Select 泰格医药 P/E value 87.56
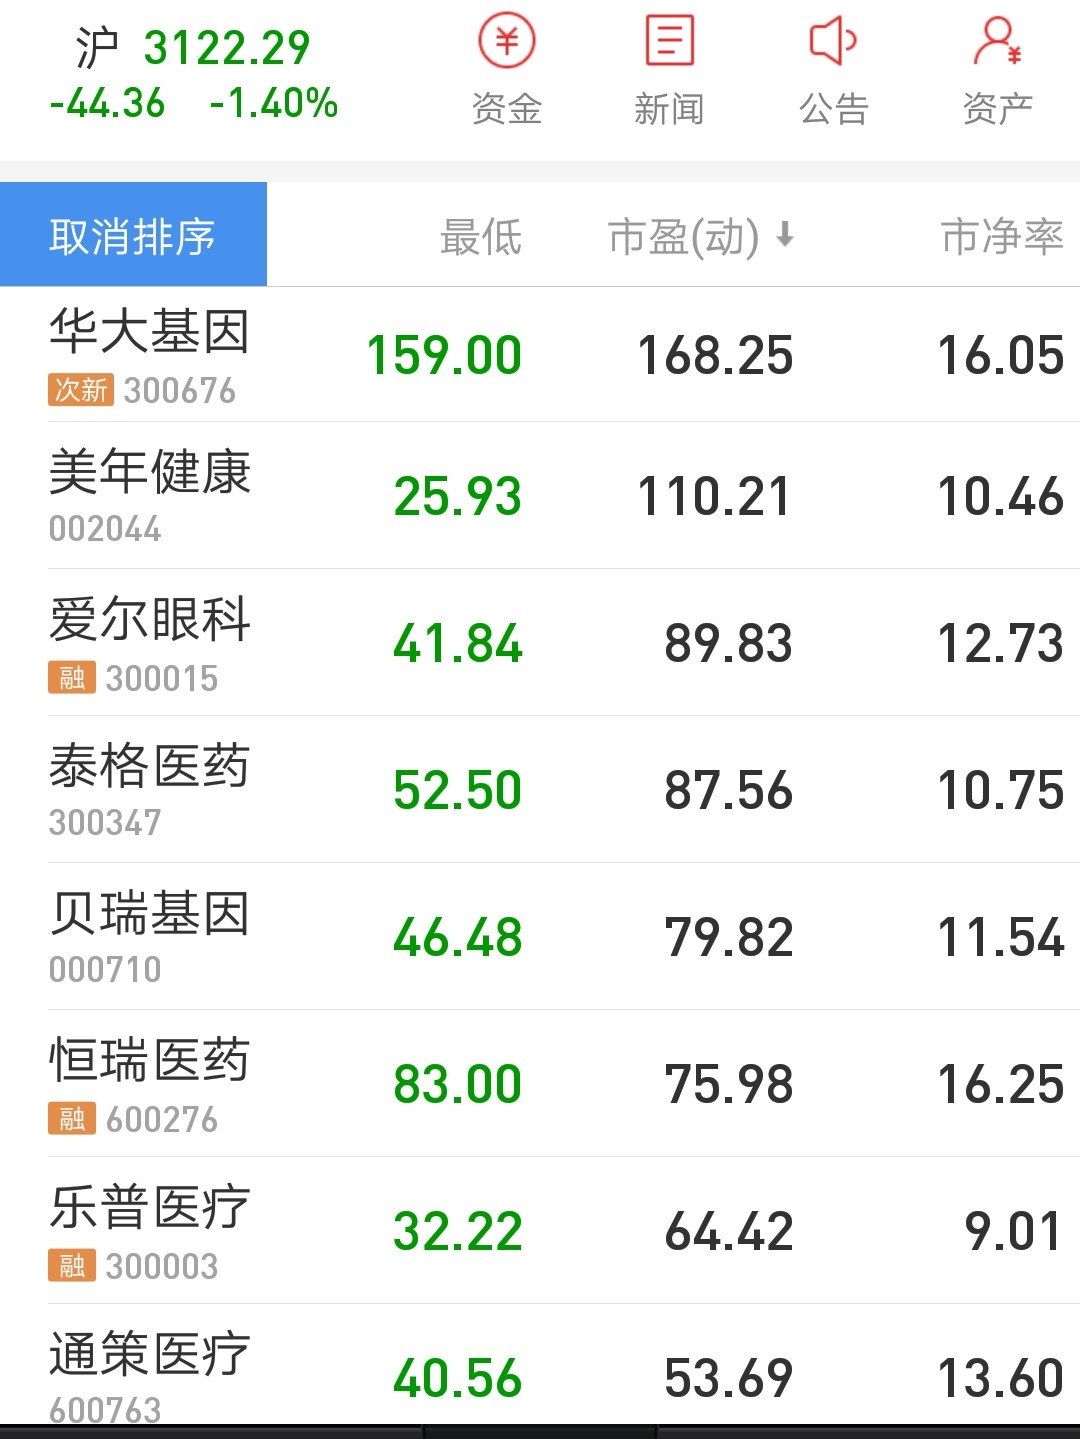The width and height of the screenshot is (1080, 1439). point(729,791)
